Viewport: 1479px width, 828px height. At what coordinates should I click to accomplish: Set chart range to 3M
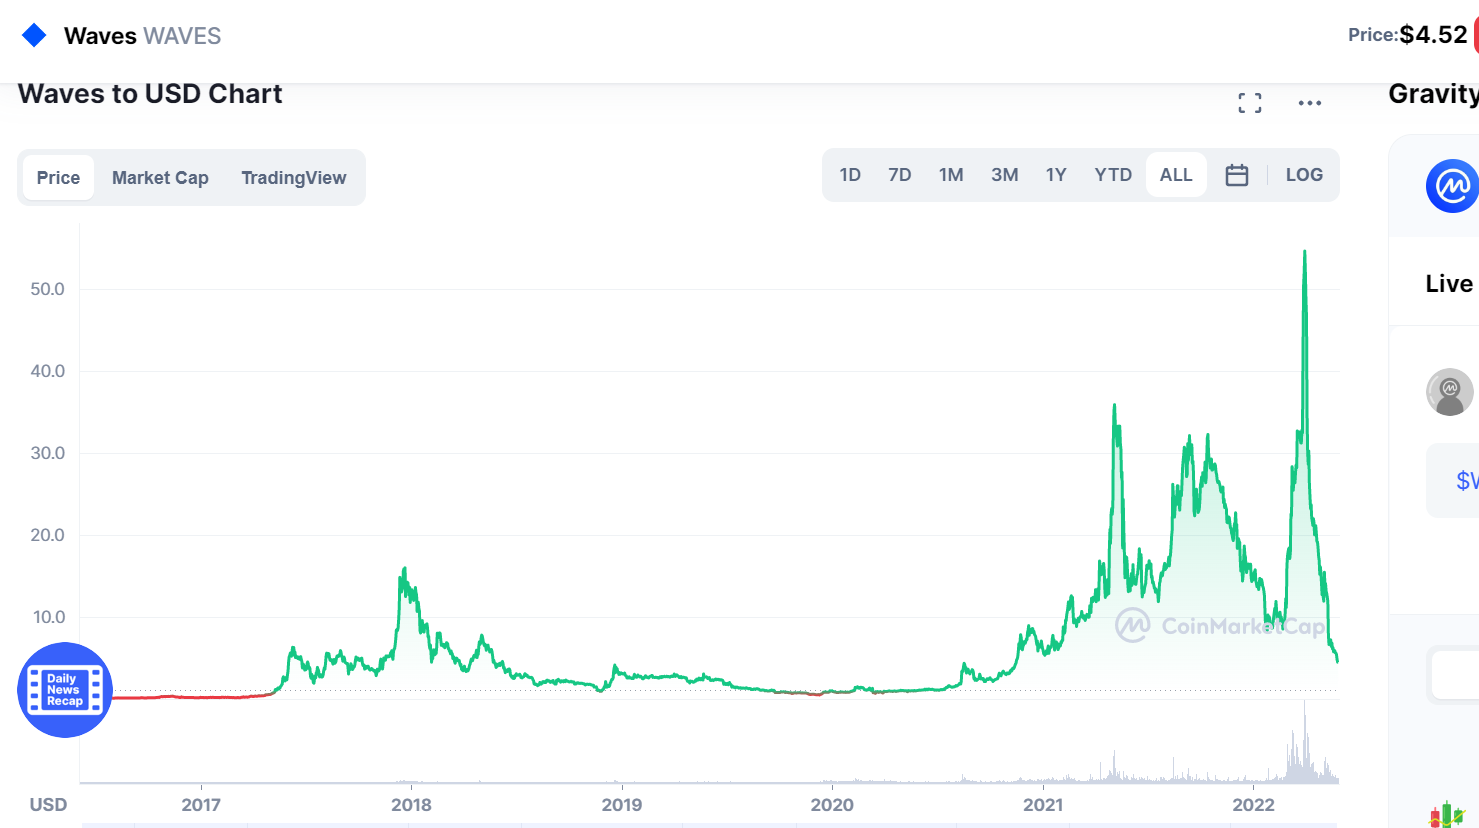pyautogui.click(x=1004, y=175)
